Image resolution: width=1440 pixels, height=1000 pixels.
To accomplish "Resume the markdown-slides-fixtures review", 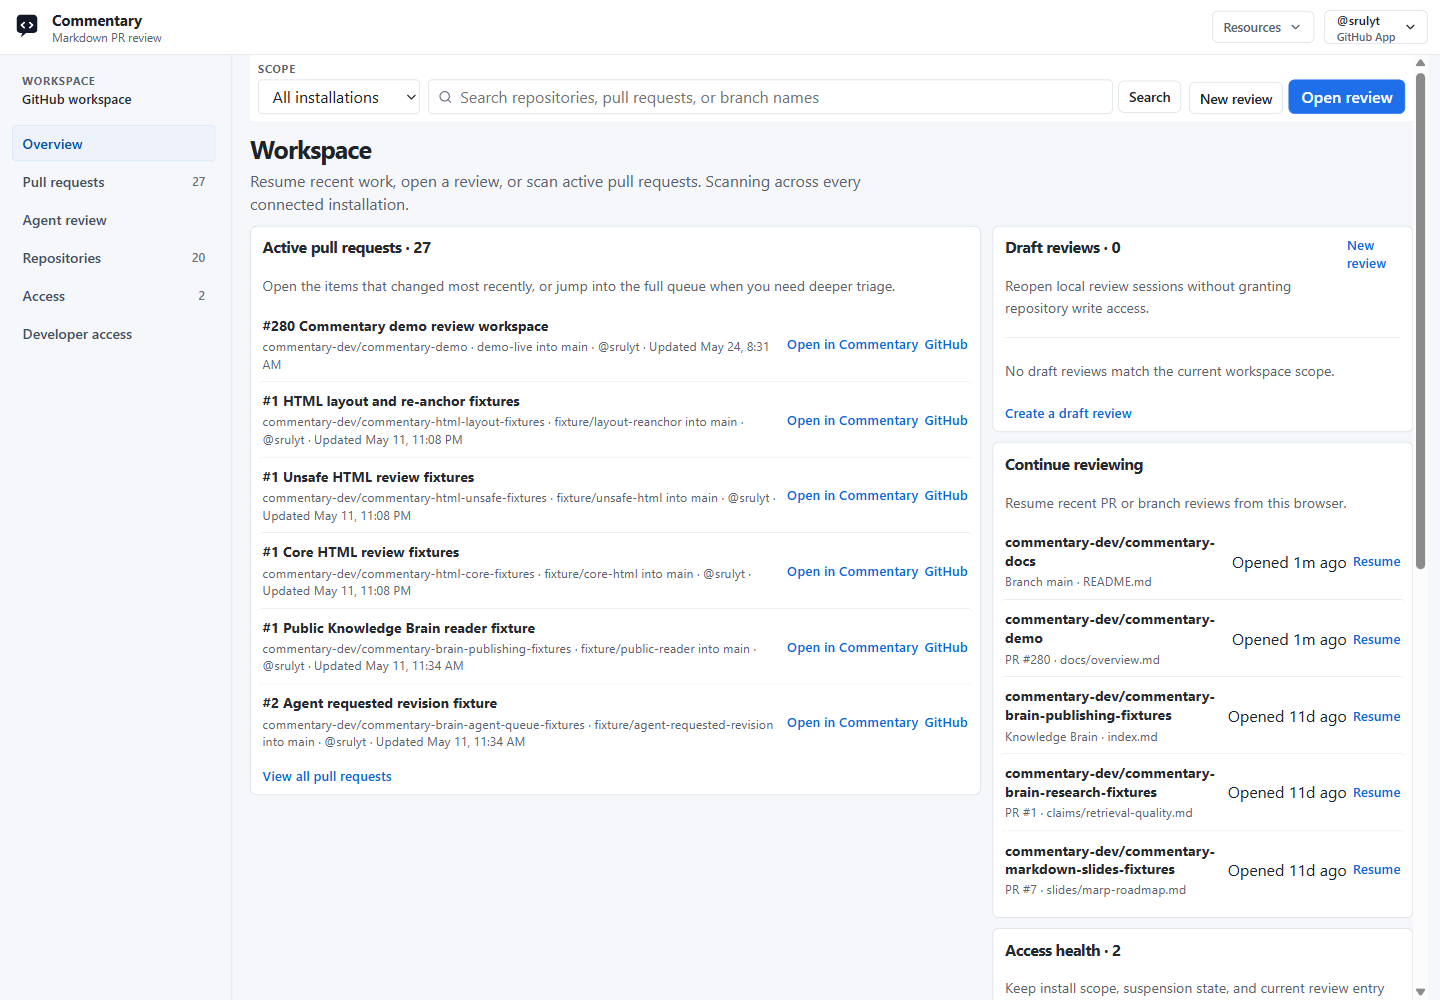I will (x=1376, y=870).
